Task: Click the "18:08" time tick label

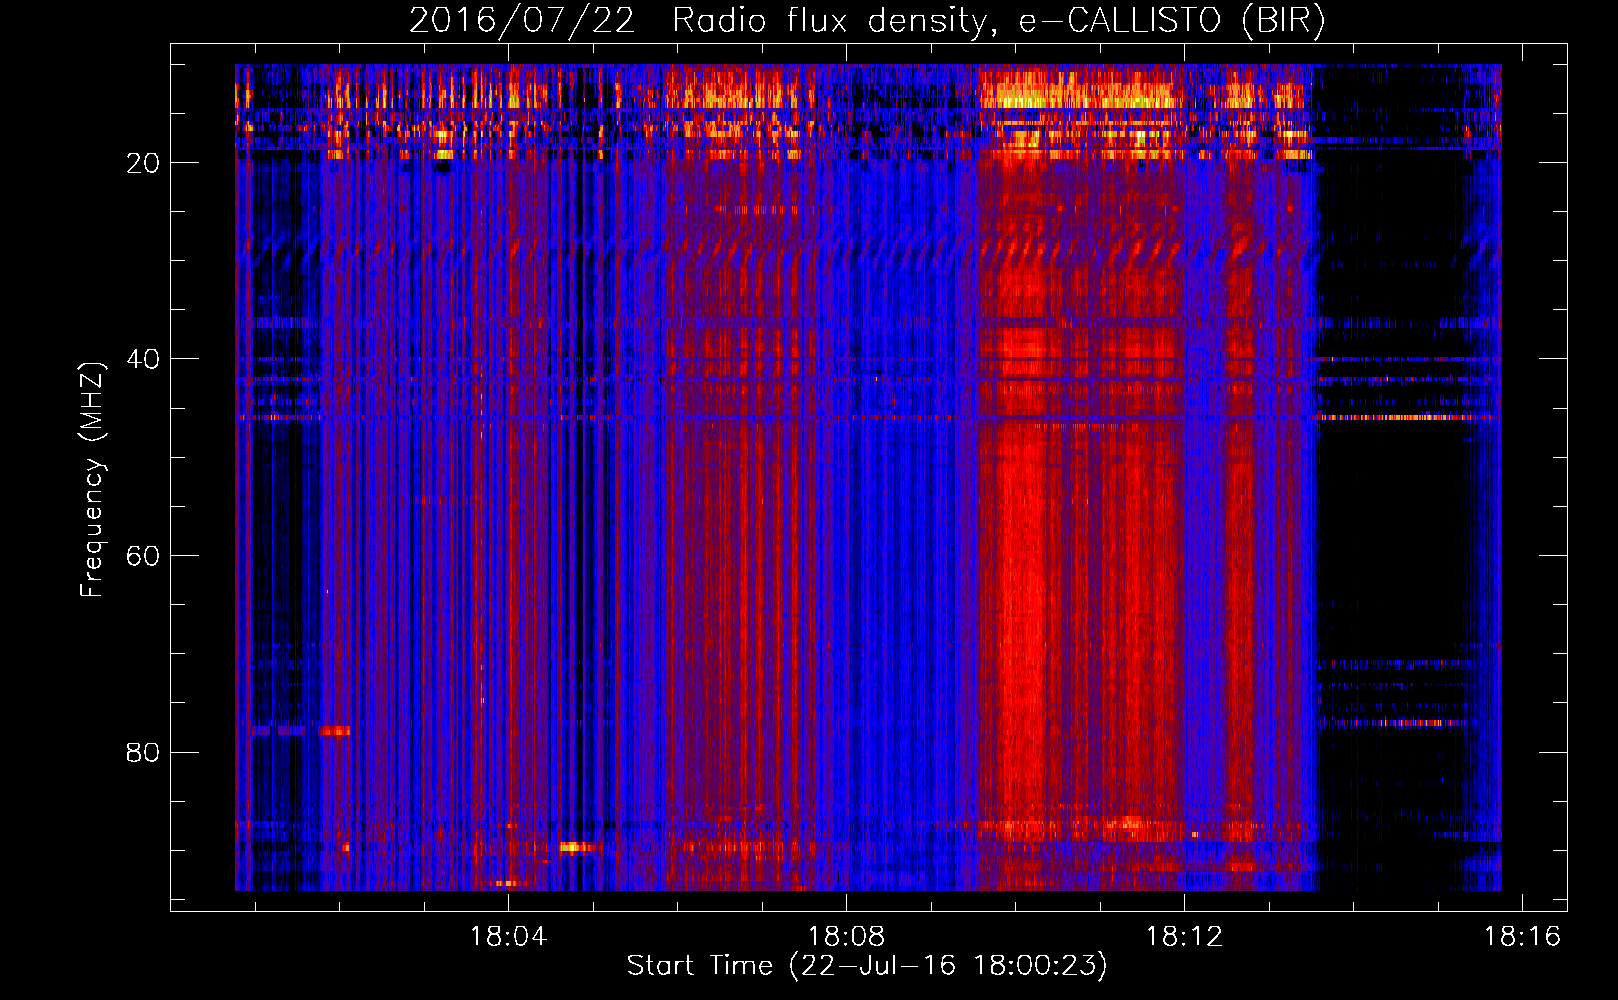Action: coord(847,937)
